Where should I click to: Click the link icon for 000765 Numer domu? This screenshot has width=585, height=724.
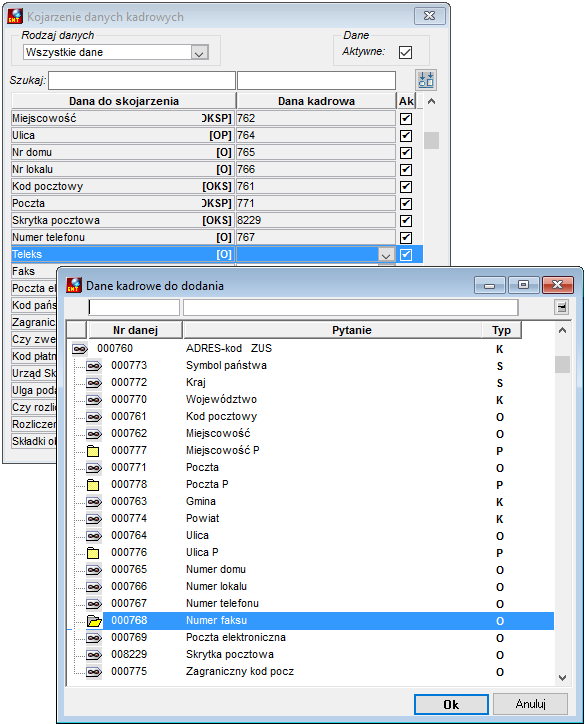click(x=94, y=570)
